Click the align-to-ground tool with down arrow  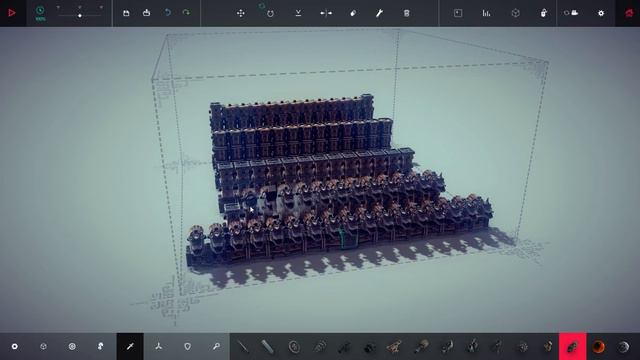pos(298,13)
